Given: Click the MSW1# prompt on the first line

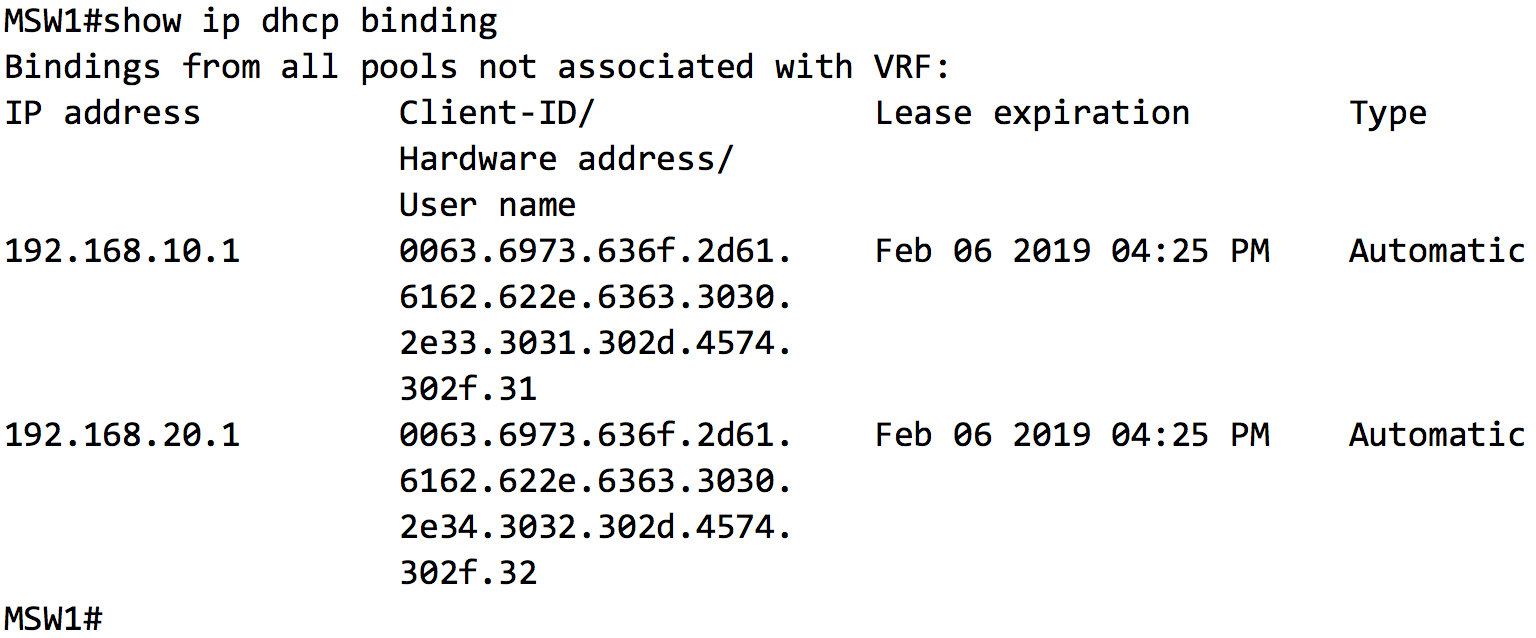Looking at the screenshot, I should click(x=52, y=21).
